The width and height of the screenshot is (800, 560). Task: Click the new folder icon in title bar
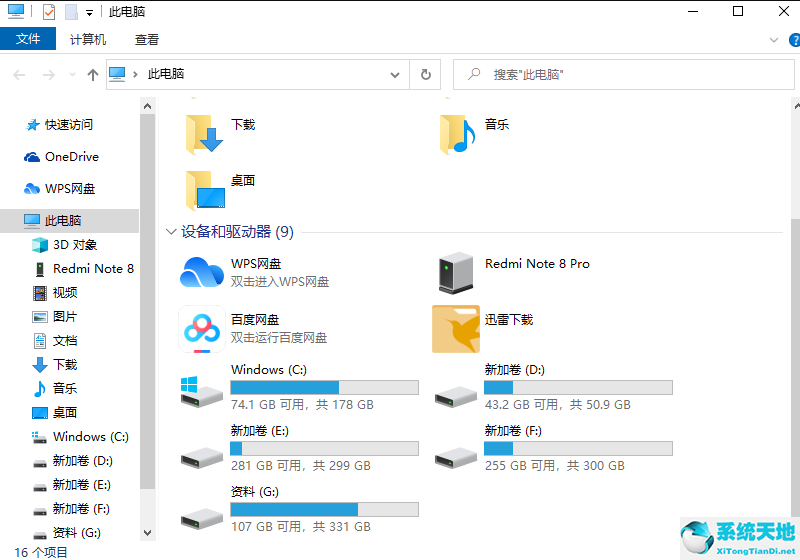click(71, 11)
